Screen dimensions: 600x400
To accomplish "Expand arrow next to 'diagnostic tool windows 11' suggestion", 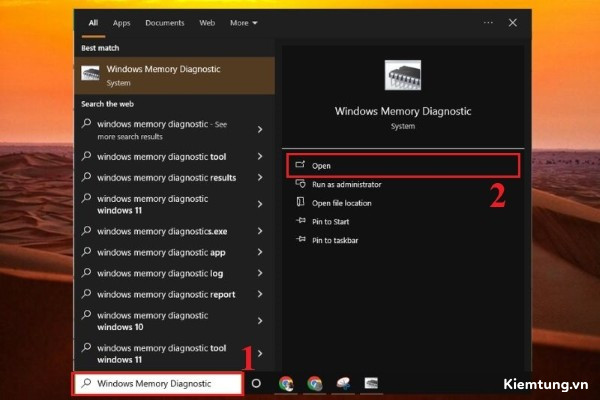I will pyautogui.click(x=260, y=353).
